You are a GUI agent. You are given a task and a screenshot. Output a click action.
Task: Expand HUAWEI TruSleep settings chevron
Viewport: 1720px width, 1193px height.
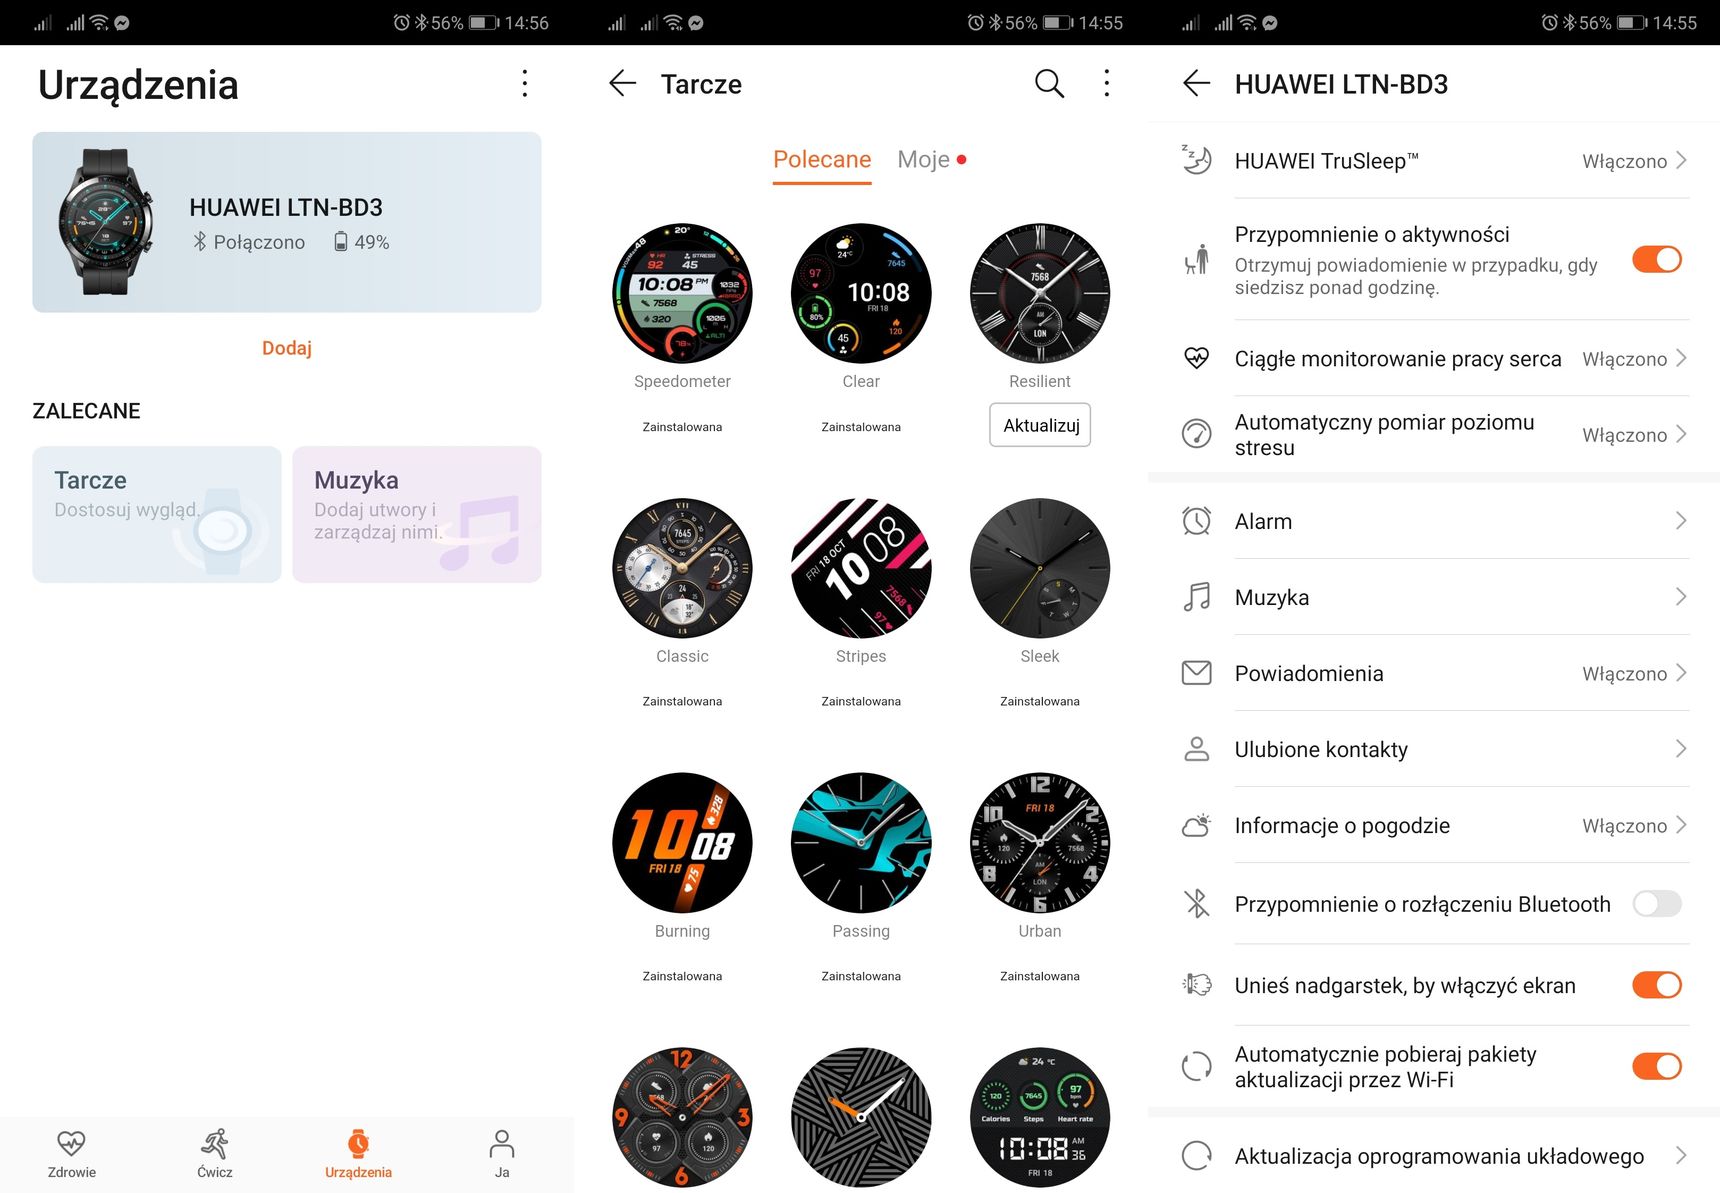point(1680,160)
